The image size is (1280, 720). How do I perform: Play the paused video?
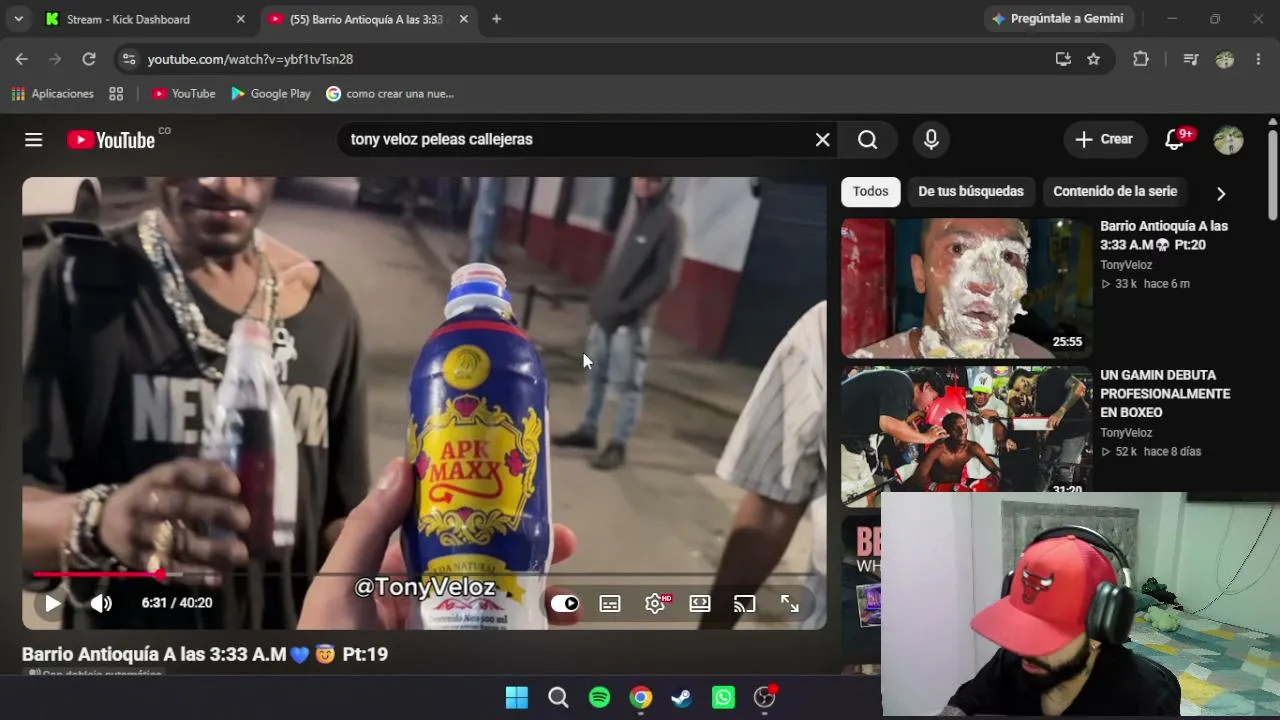click(53, 603)
